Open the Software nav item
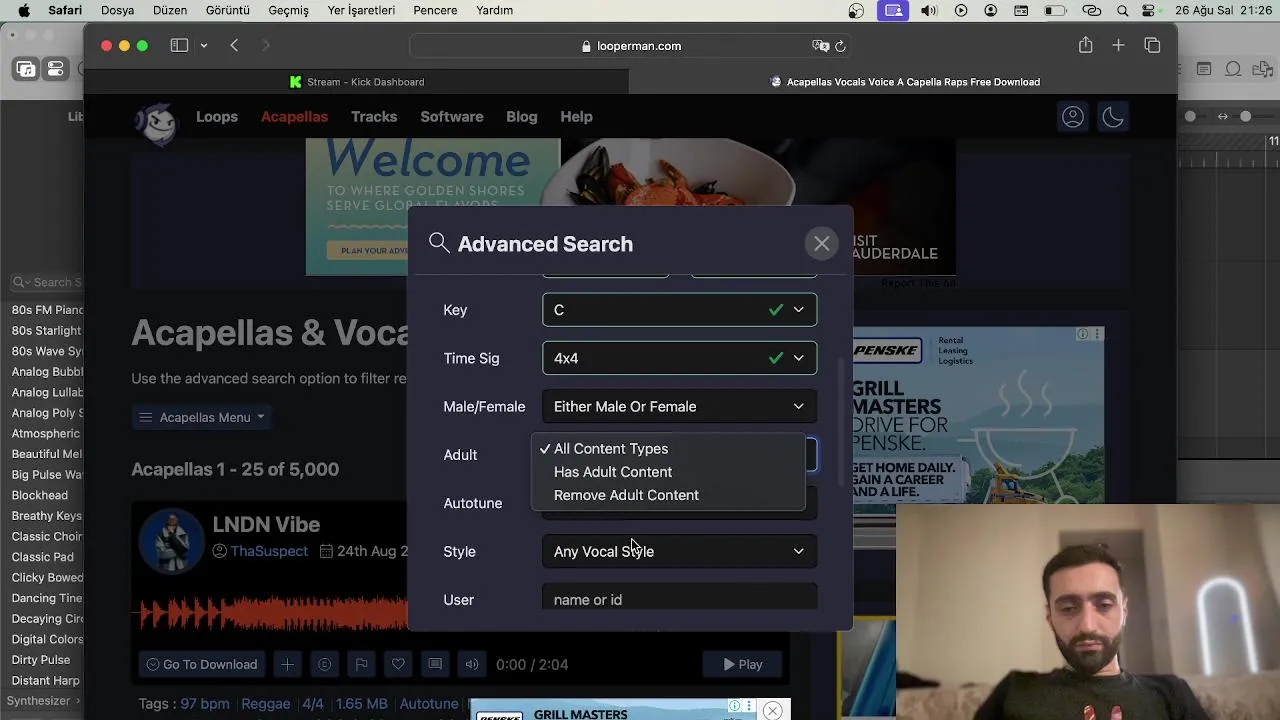Viewport: 1280px width, 720px height. tap(451, 117)
